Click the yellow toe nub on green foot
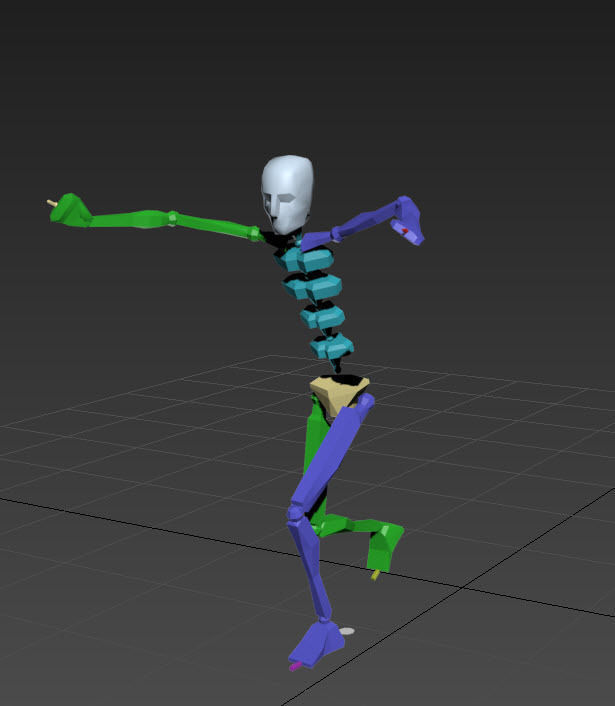 point(375,575)
